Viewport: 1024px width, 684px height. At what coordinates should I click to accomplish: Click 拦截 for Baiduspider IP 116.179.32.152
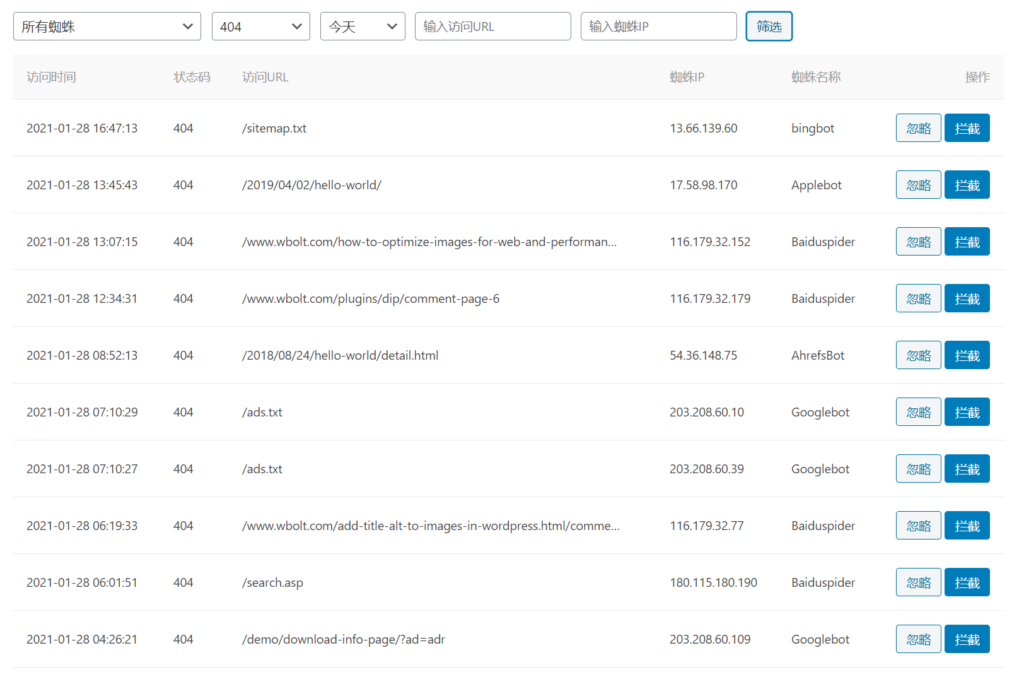[x=967, y=242]
